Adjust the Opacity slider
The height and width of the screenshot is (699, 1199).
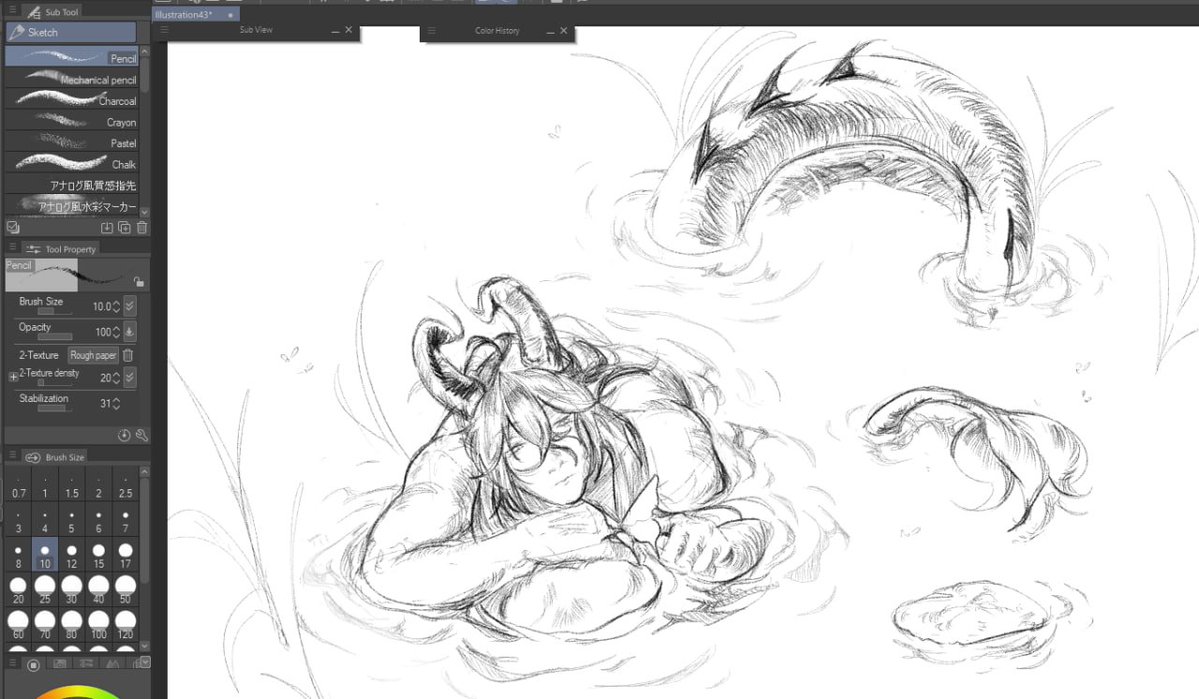tap(54, 336)
